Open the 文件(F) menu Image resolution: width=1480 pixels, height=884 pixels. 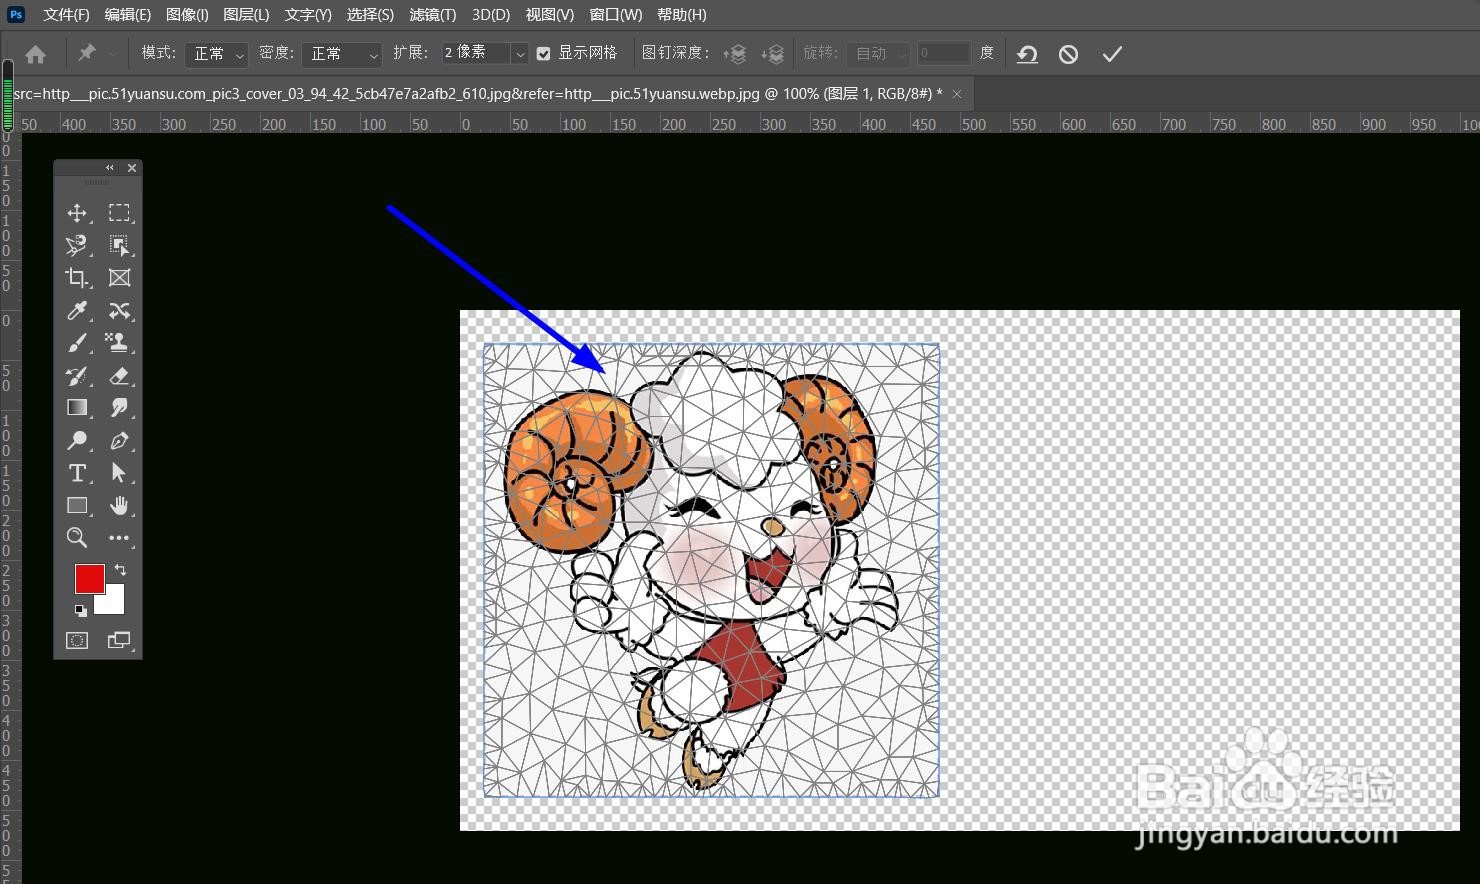point(66,14)
